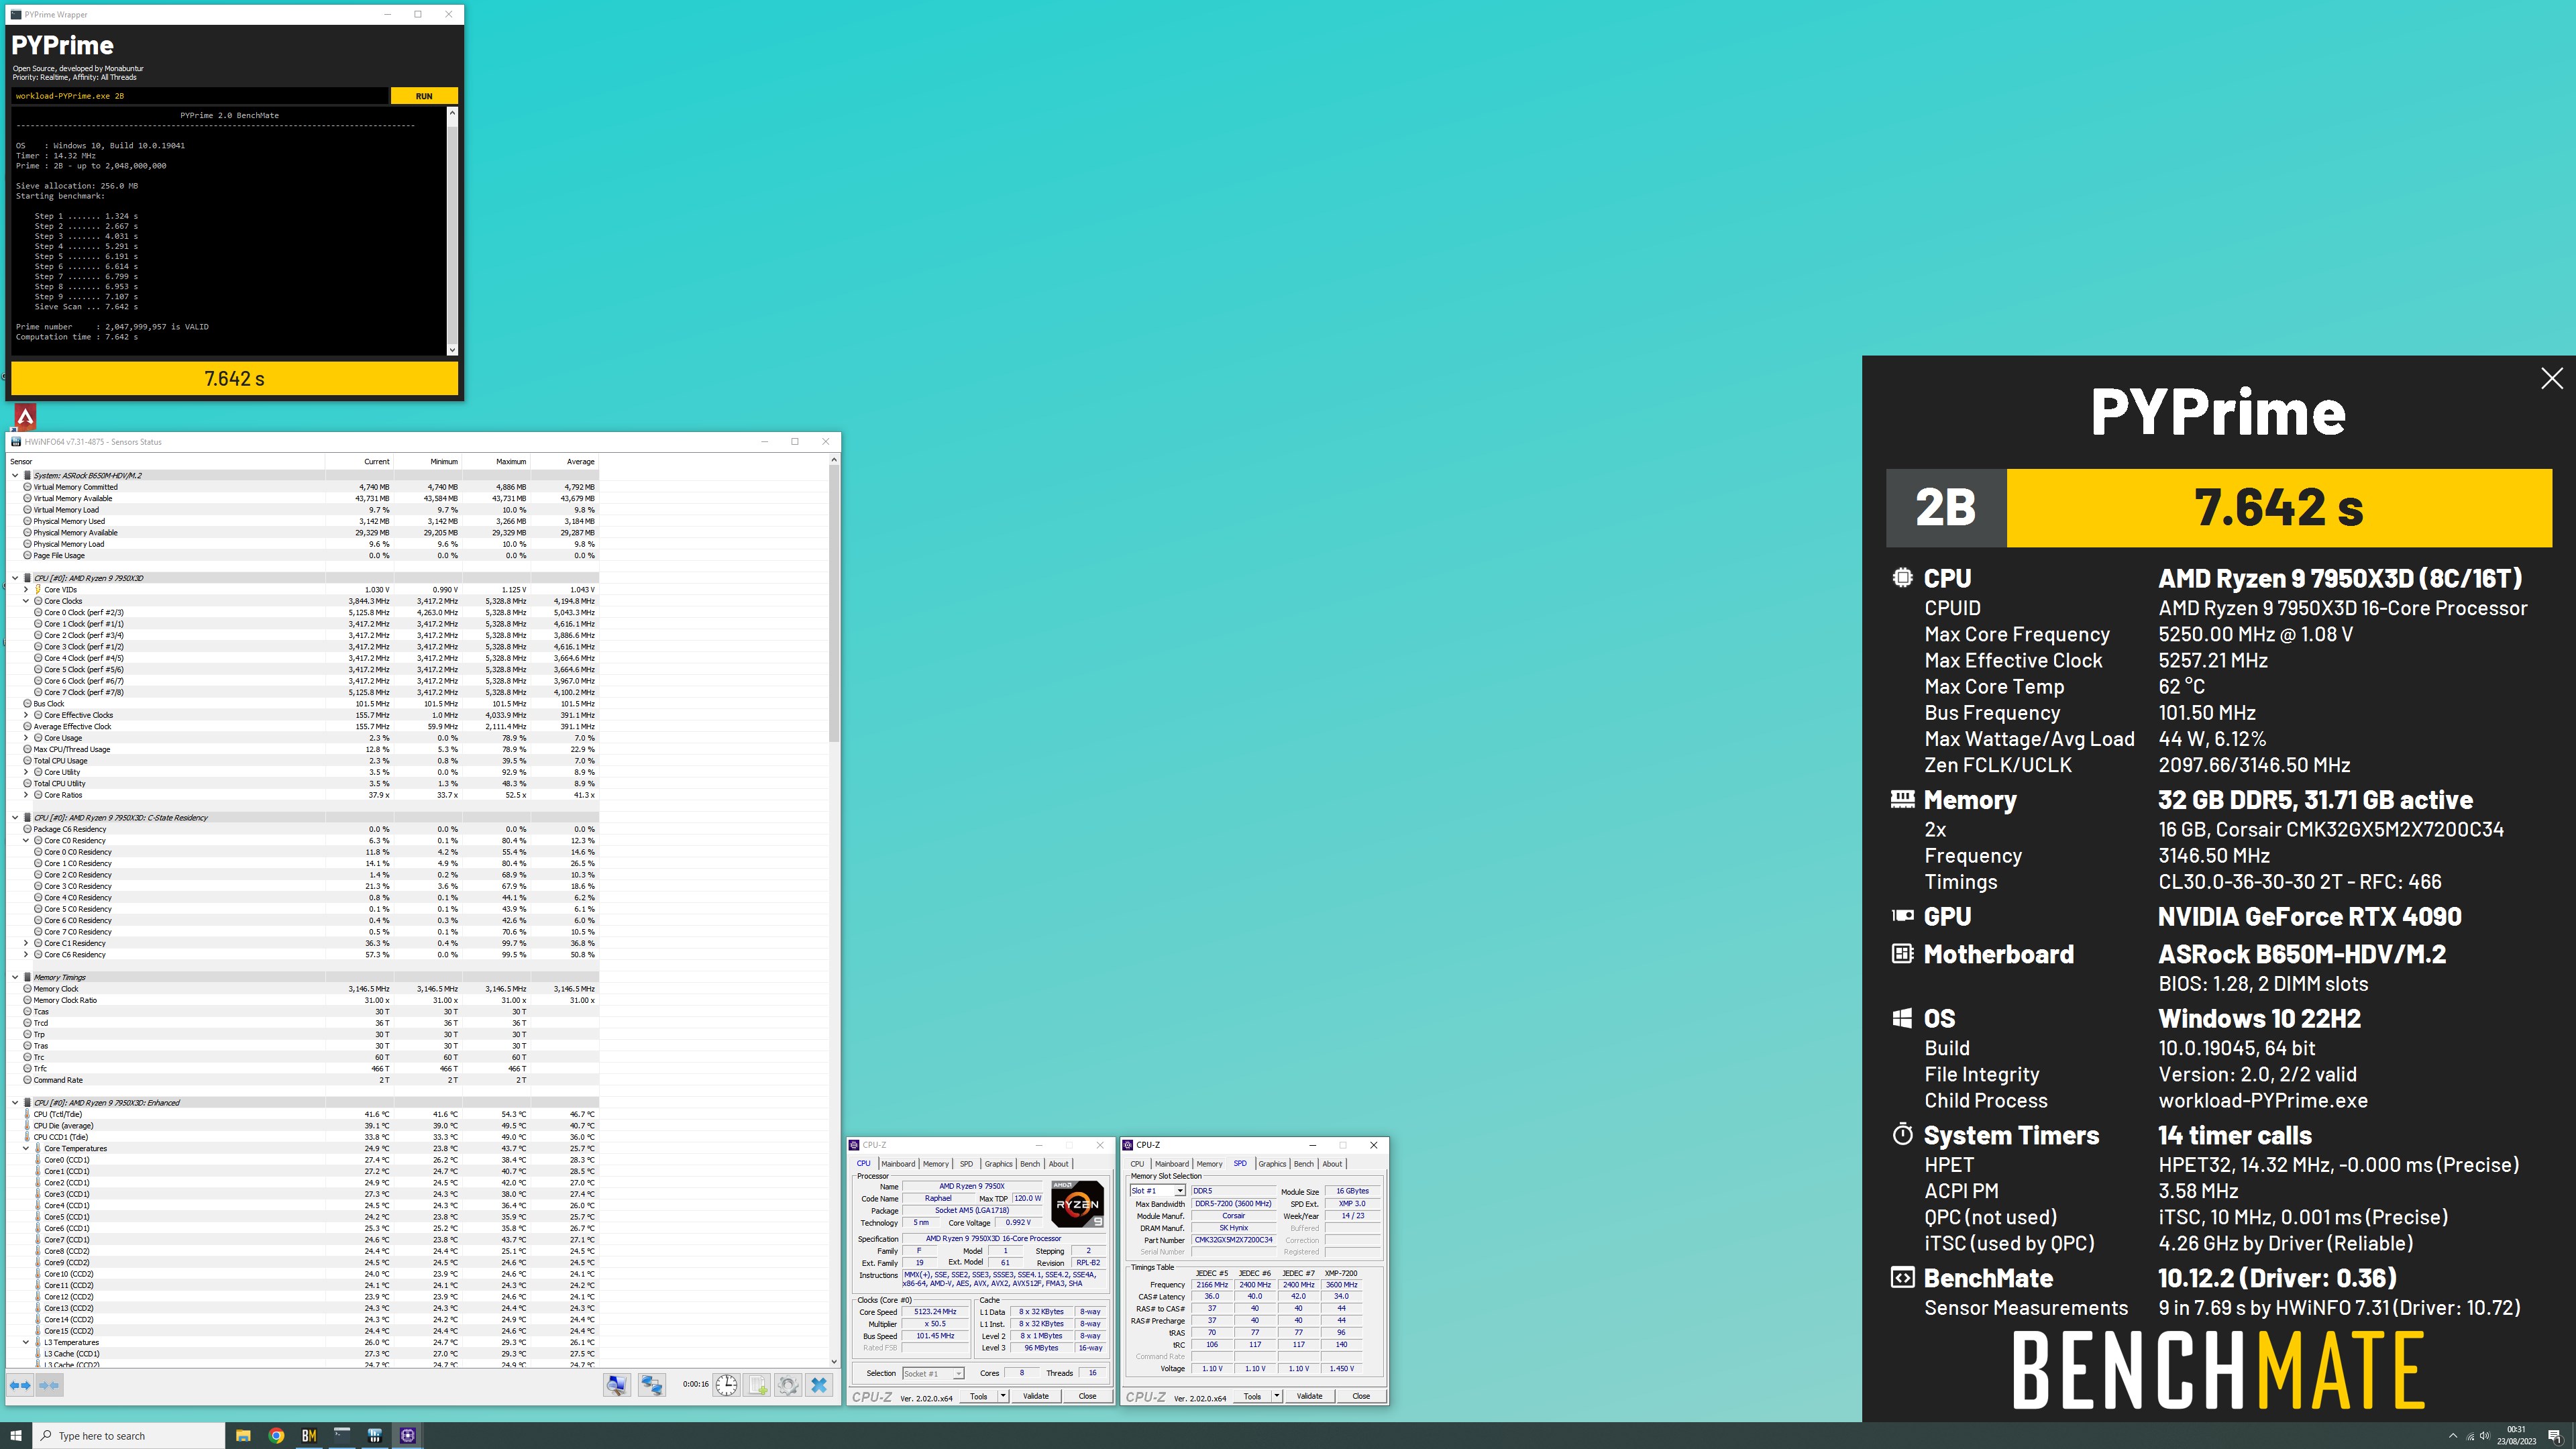
Task: Click the Sensor column header in HWiNFO
Action: (165, 462)
